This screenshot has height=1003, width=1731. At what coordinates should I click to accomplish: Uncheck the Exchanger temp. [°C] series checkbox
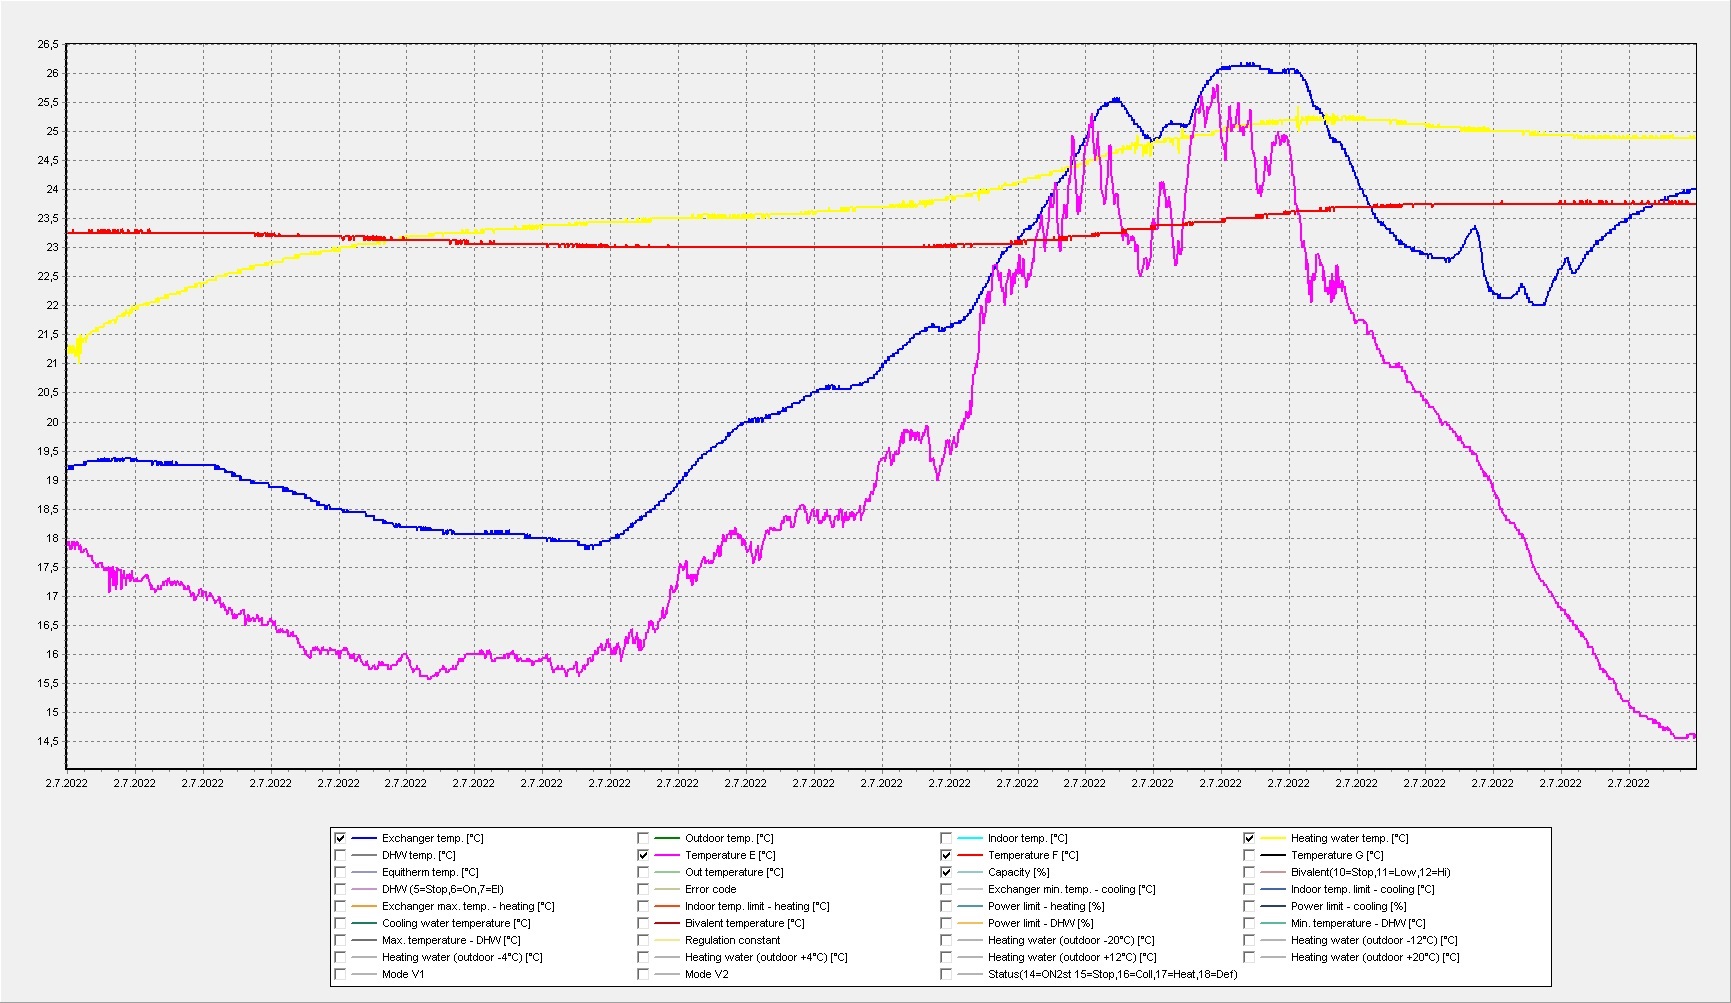point(340,838)
